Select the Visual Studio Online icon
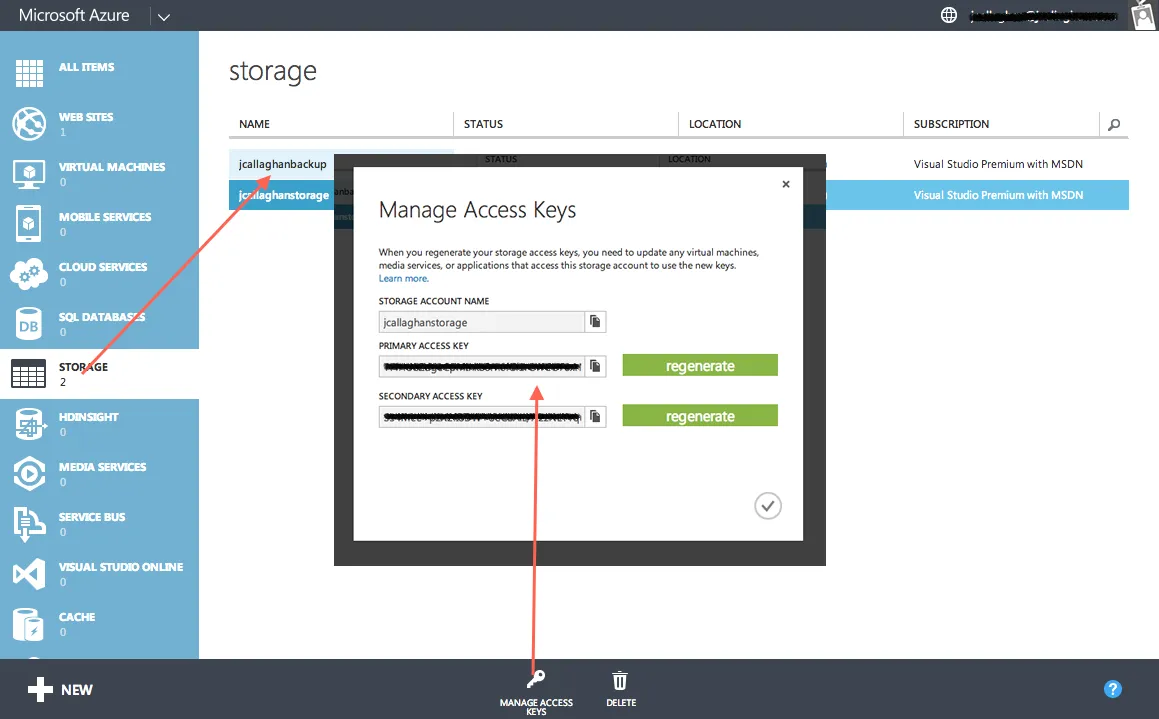This screenshot has height=719, width=1159. [29, 574]
